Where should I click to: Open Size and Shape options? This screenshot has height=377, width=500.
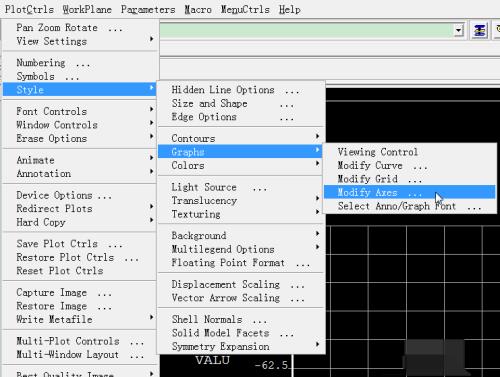[241, 104]
